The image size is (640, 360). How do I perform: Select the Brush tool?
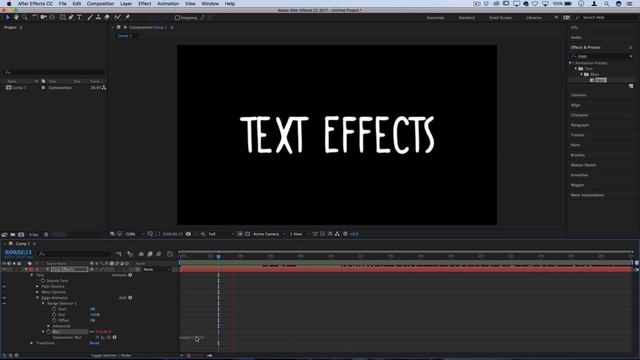point(90,18)
